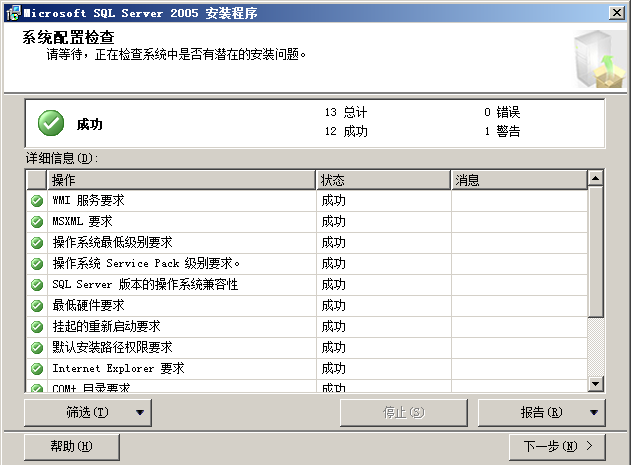The image size is (631, 465).
Task: Click the check icon for SQL Server 版本的操作系统兼容性
Action: coord(37,284)
